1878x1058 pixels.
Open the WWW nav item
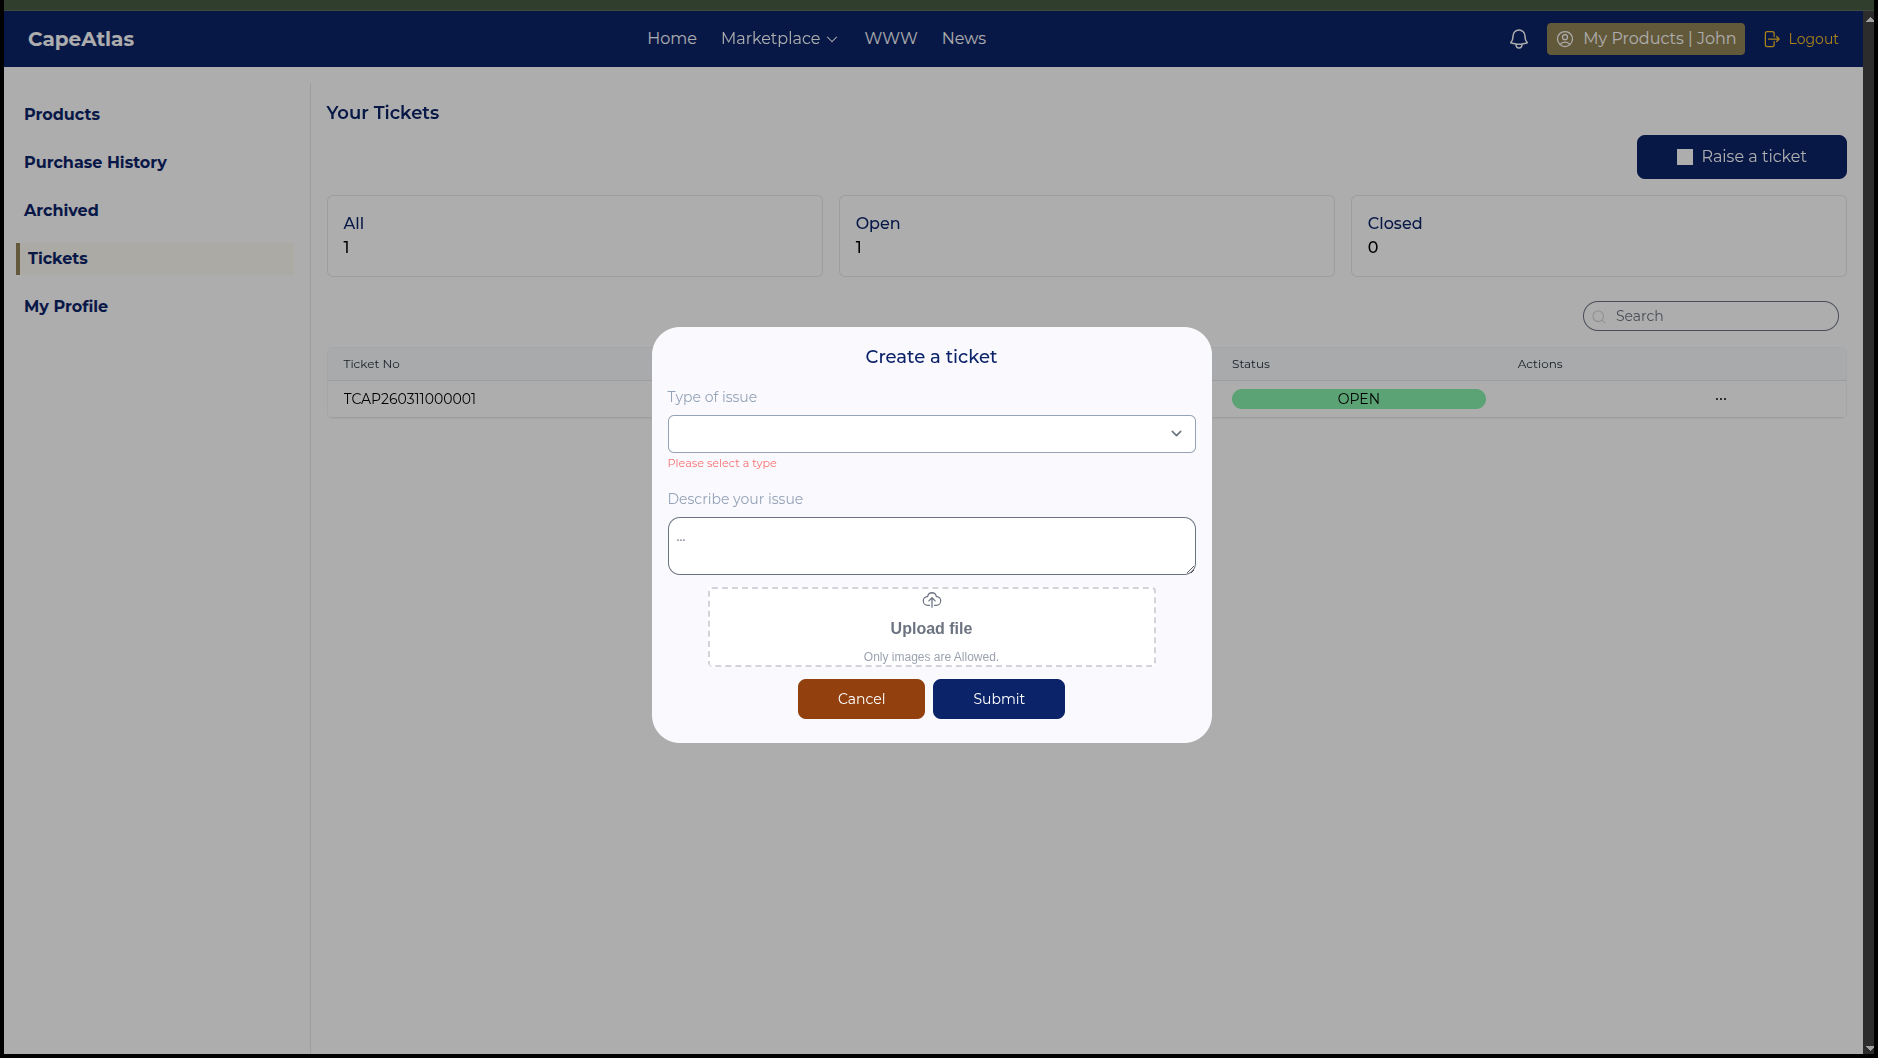tap(891, 38)
